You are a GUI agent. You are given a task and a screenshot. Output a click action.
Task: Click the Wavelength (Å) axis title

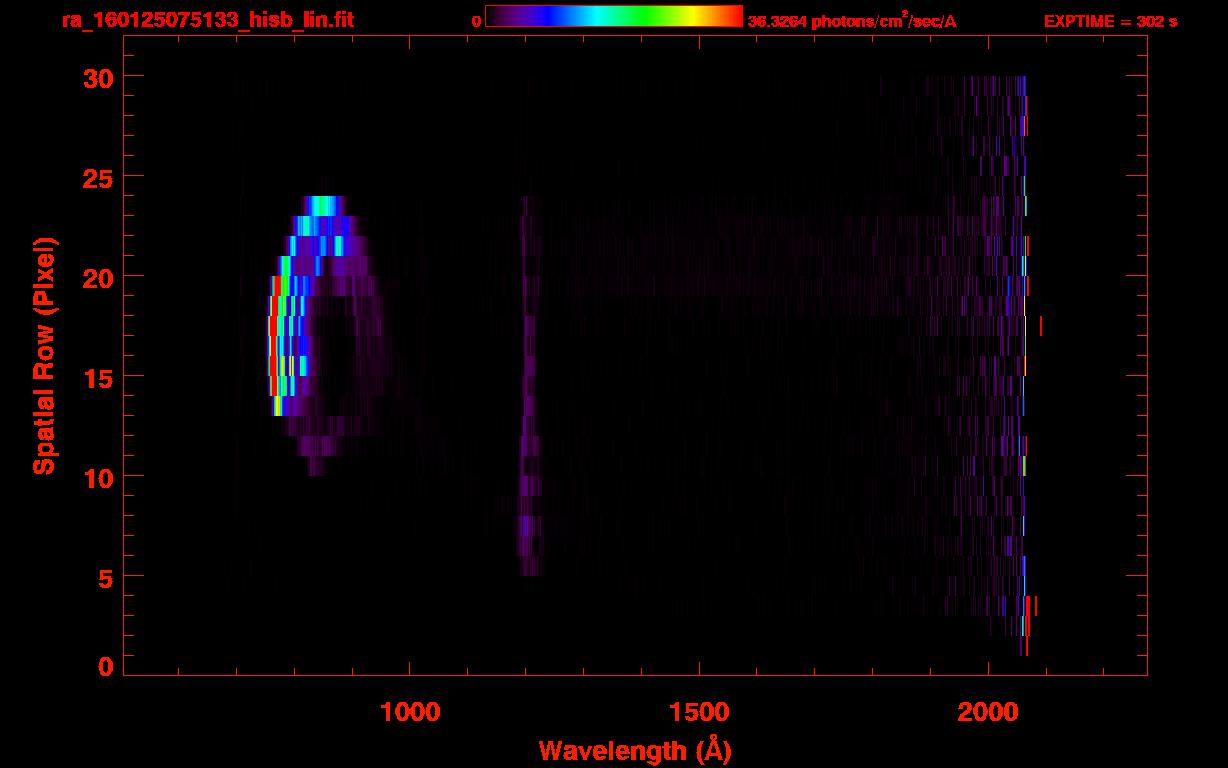(635, 750)
